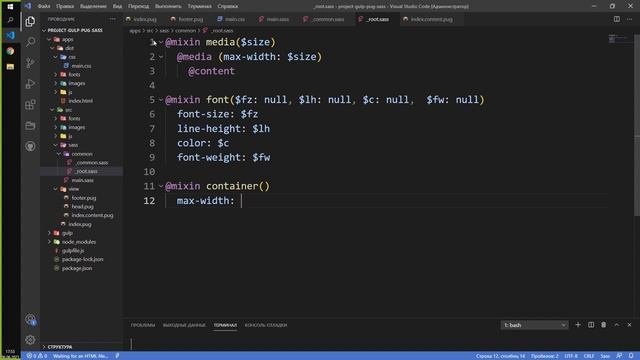640x360 pixels.
Task: Maximize the terminal panel with chevron up
Action: tap(617, 325)
